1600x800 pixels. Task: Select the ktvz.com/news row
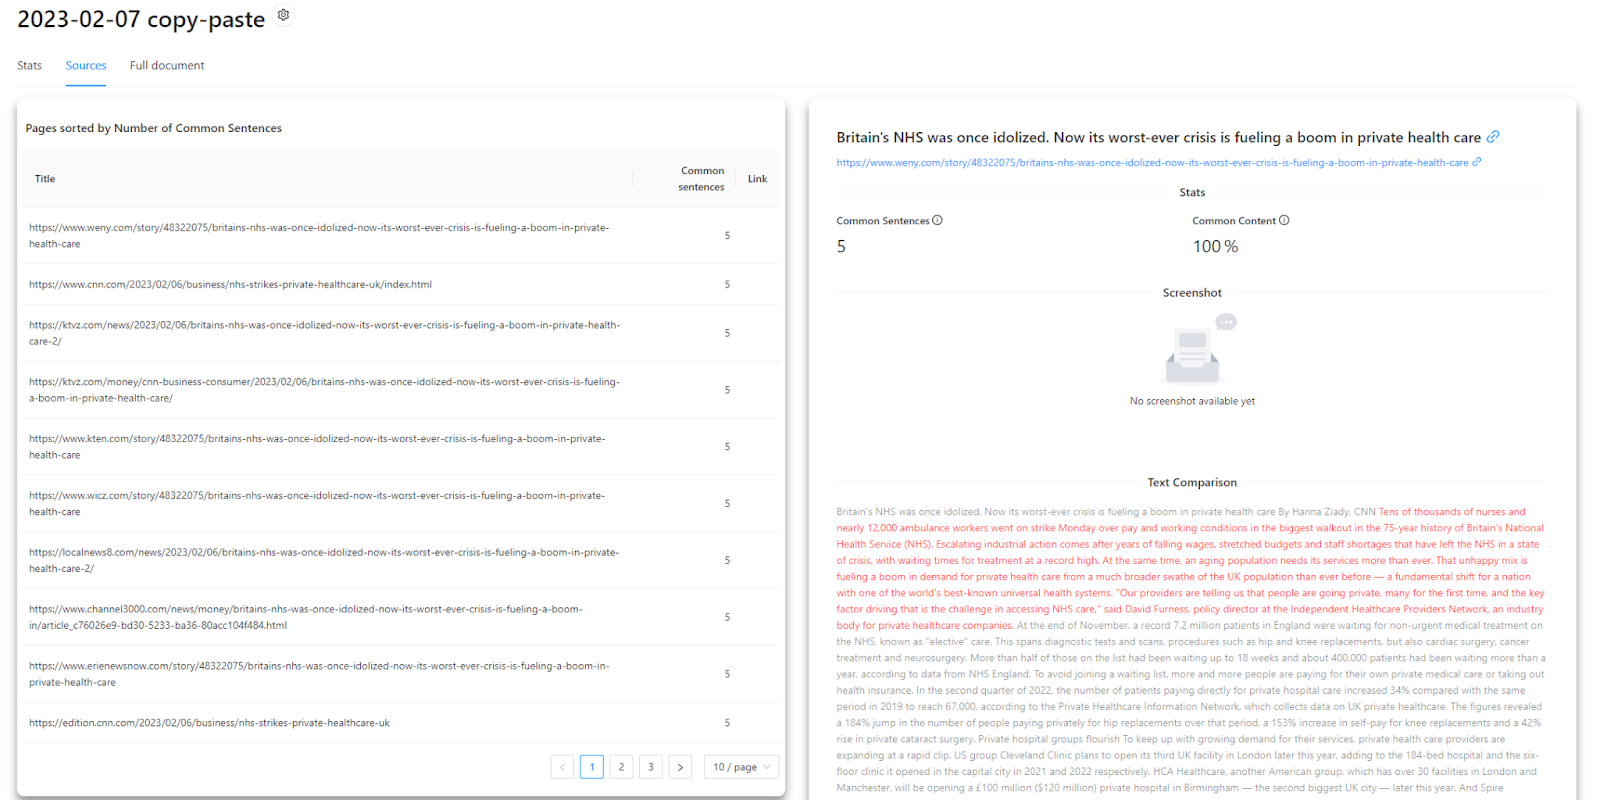401,333
